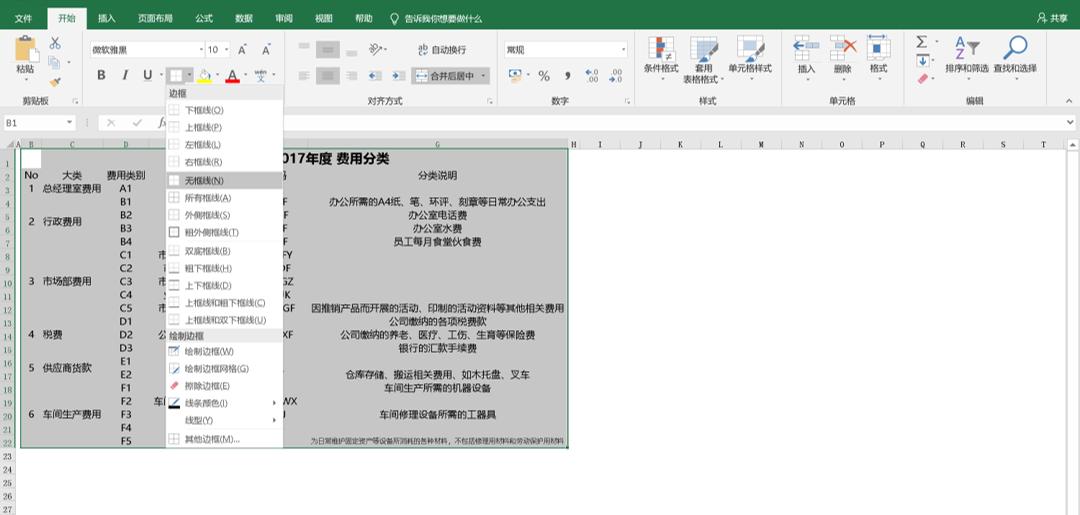Click 'Tell me what you want' search

(x=436, y=19)
